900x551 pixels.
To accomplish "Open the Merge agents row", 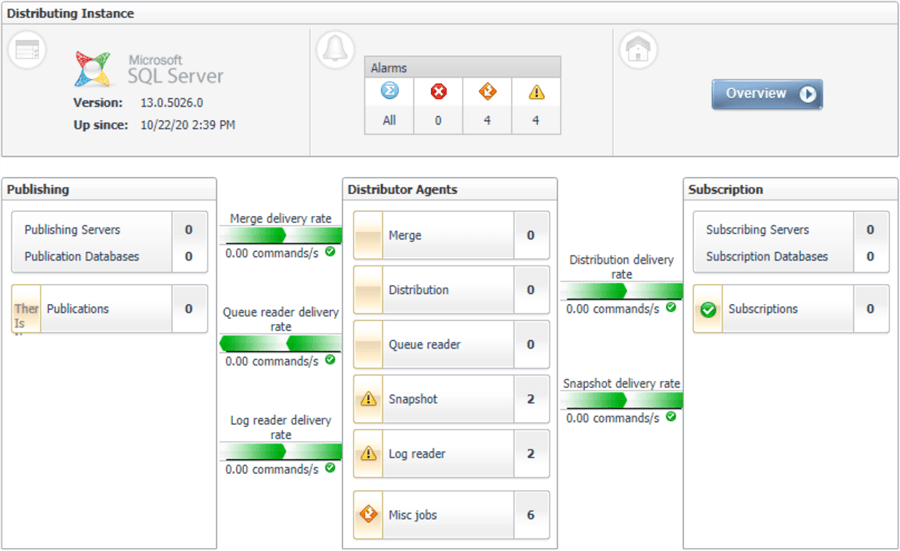I will coord(451,235).
